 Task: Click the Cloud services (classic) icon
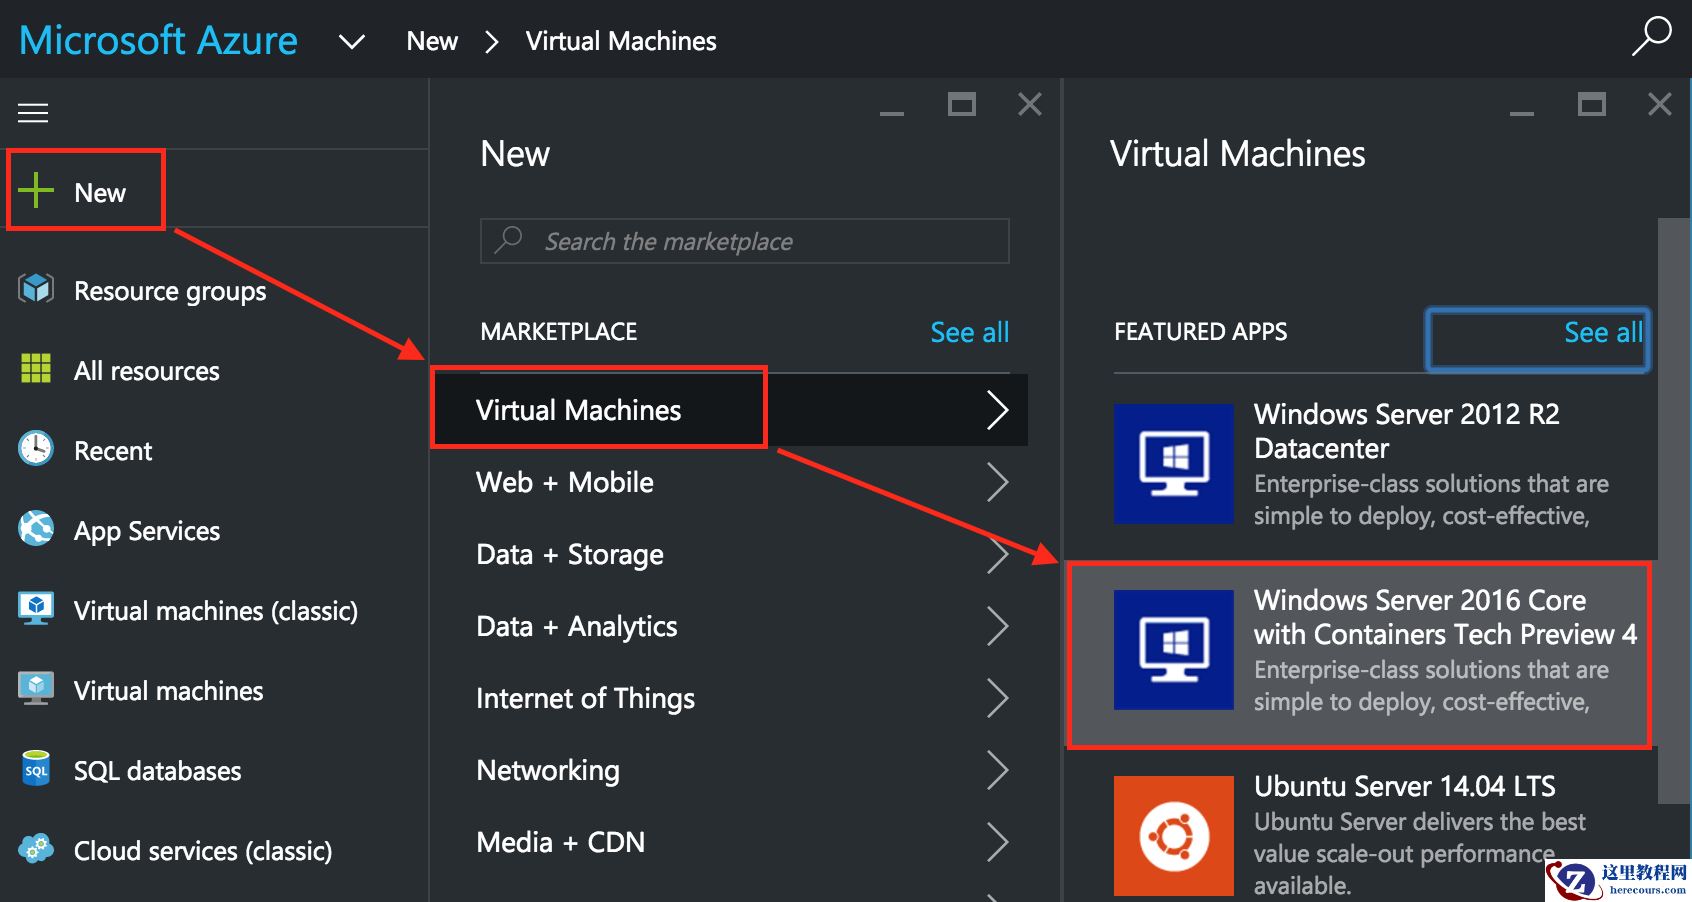tap(36, 848)
